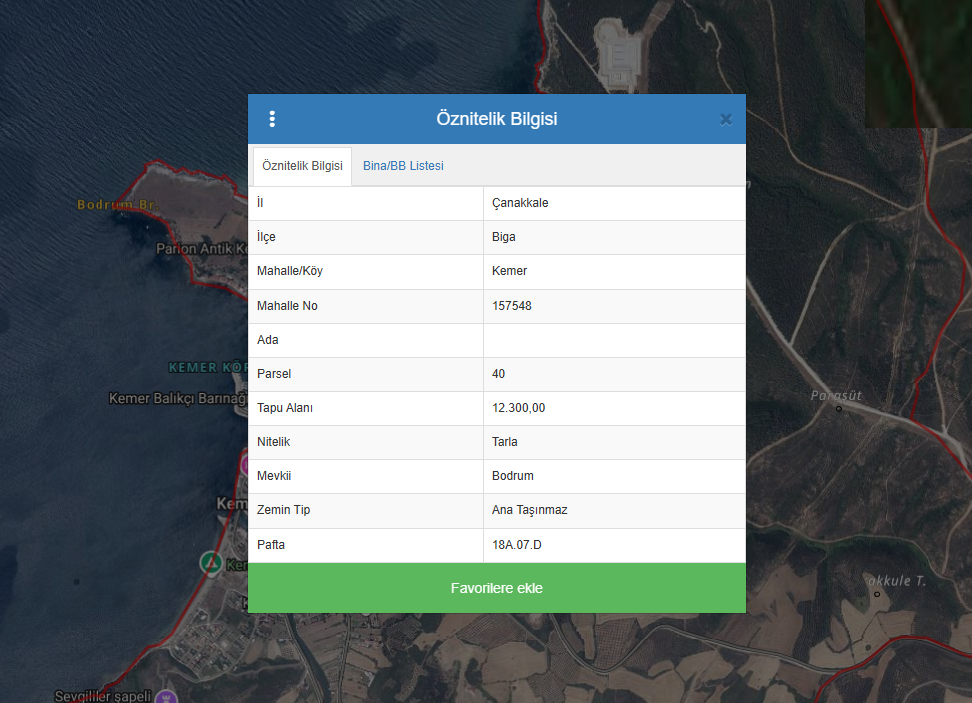Click the satellite imagery tile in top-right corner
Viewport: 972px width, 703px height.
click(918, 63)
